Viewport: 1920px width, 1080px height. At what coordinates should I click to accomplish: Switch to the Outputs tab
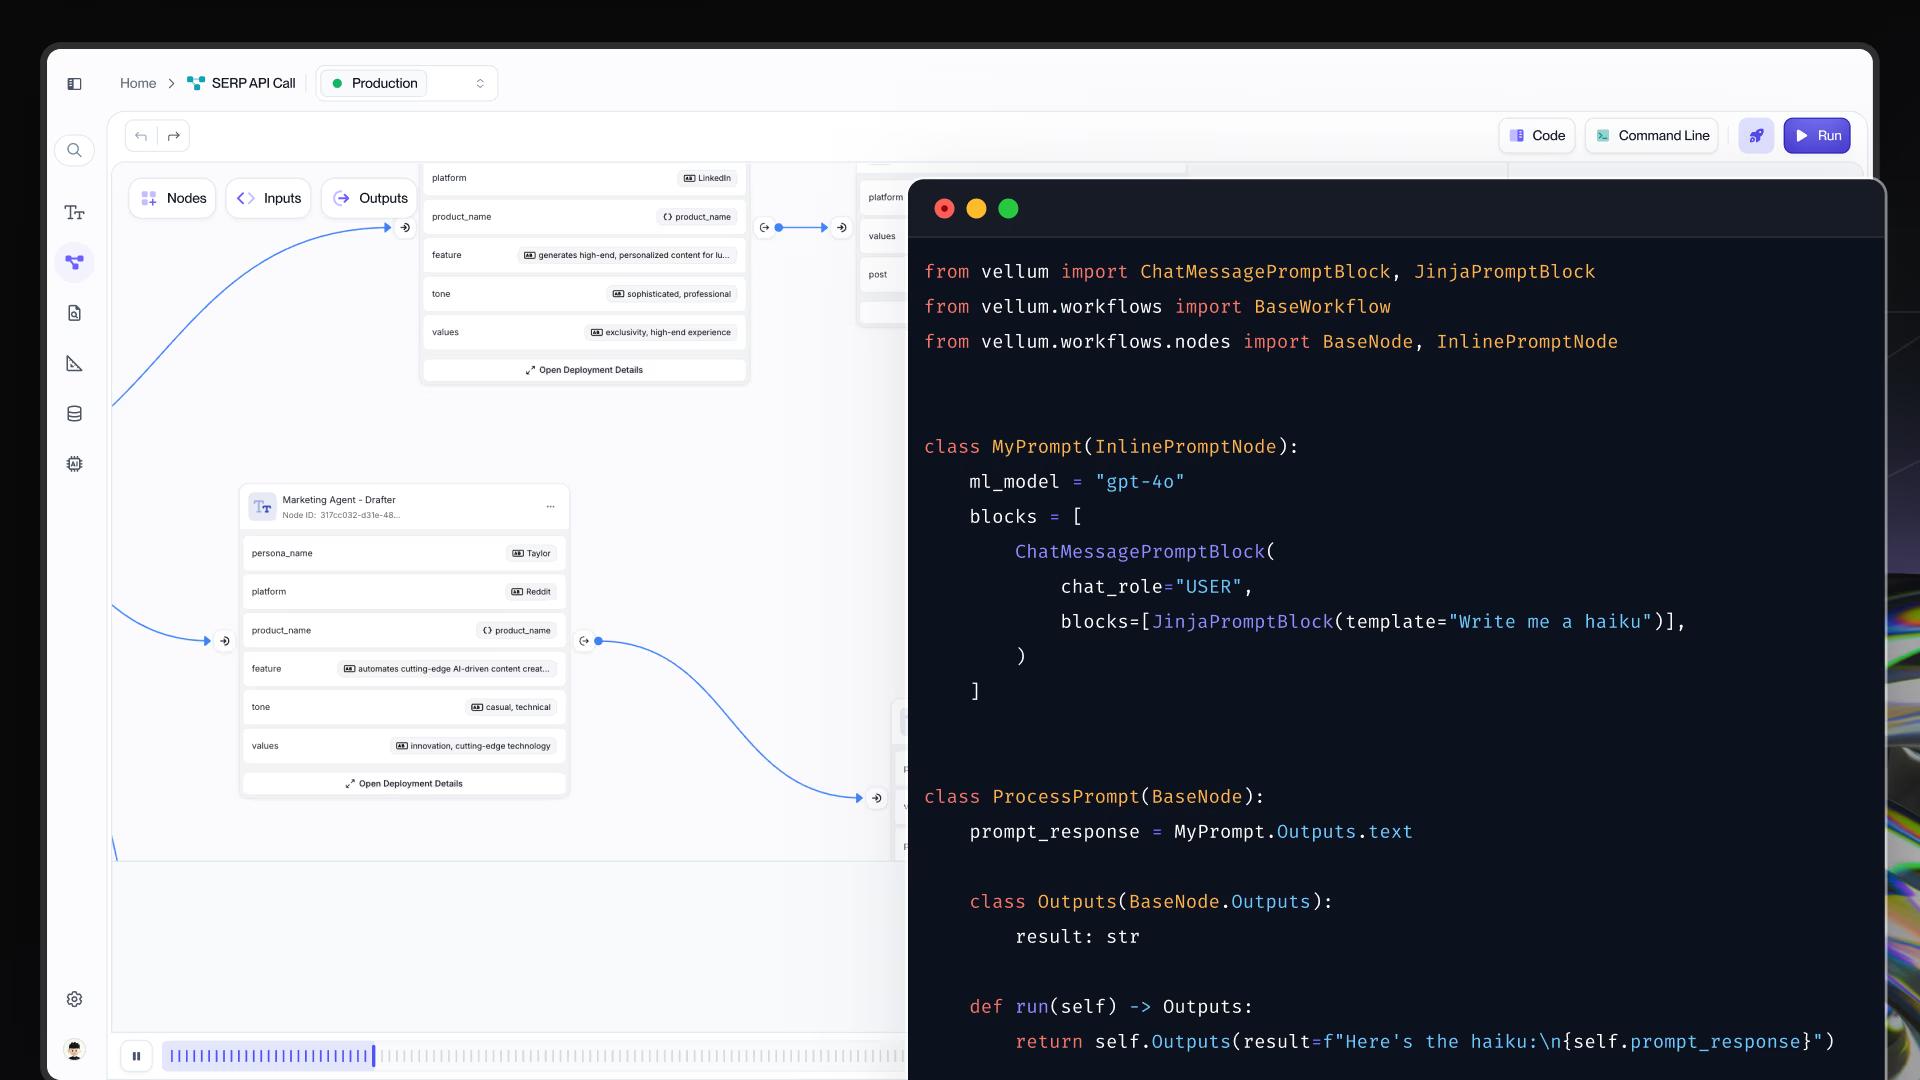coord(370,198)
